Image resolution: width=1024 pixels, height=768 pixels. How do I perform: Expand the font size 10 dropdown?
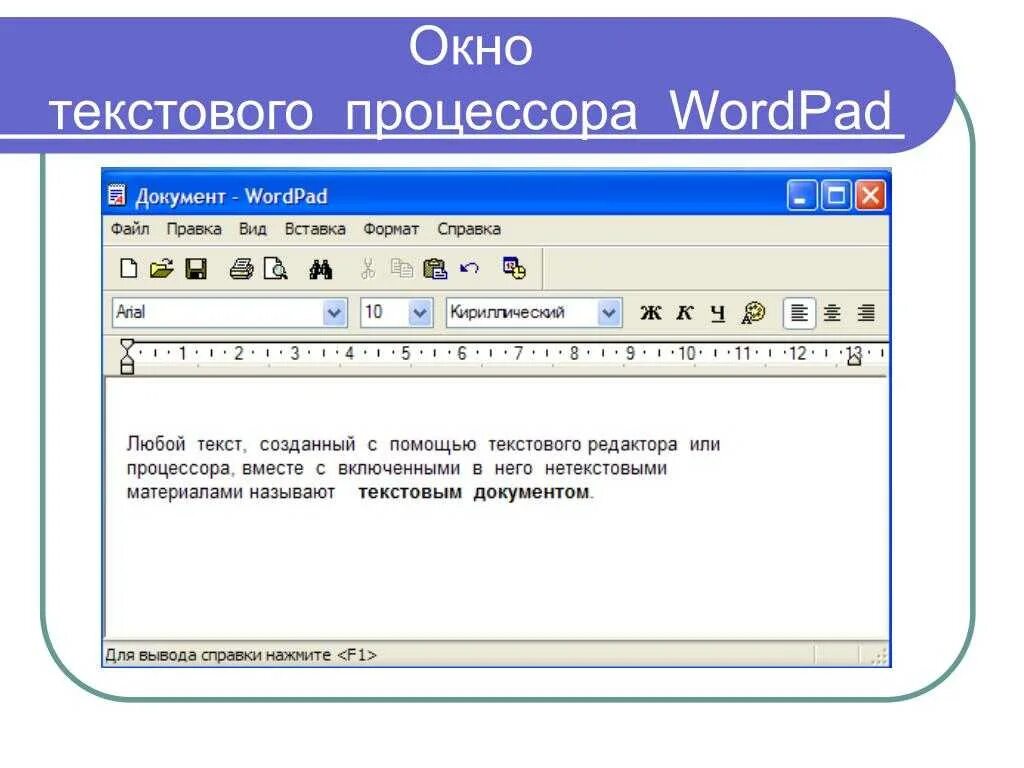tap(420, 313)
